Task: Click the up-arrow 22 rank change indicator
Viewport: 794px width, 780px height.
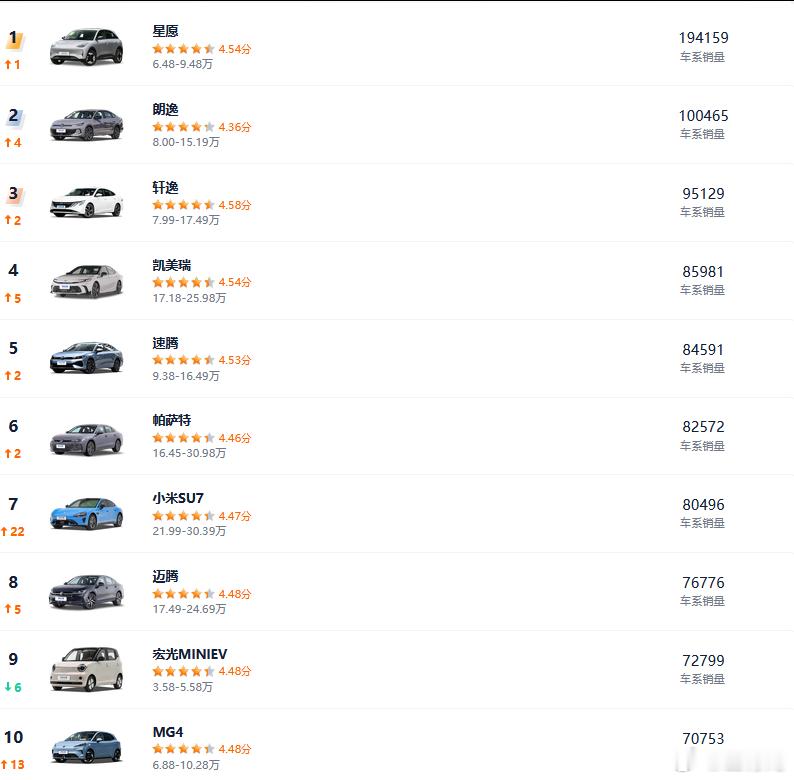Action: tap(13, 531)
